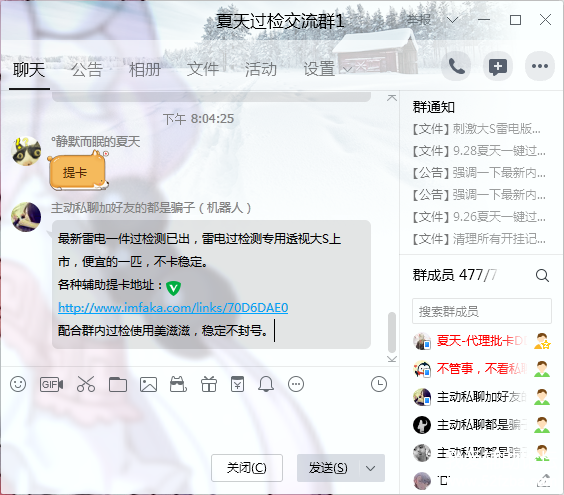Open notice 【文件】9.26夏天一键过
Viewport: 564px width, 495px height.
coord(478,217)
